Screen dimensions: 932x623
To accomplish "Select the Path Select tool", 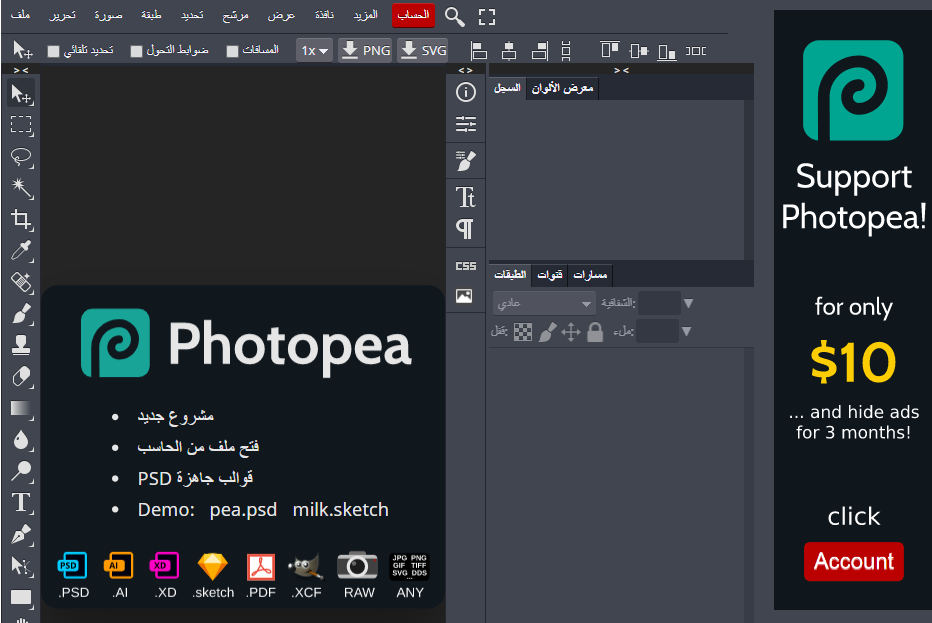I will 21,566.
